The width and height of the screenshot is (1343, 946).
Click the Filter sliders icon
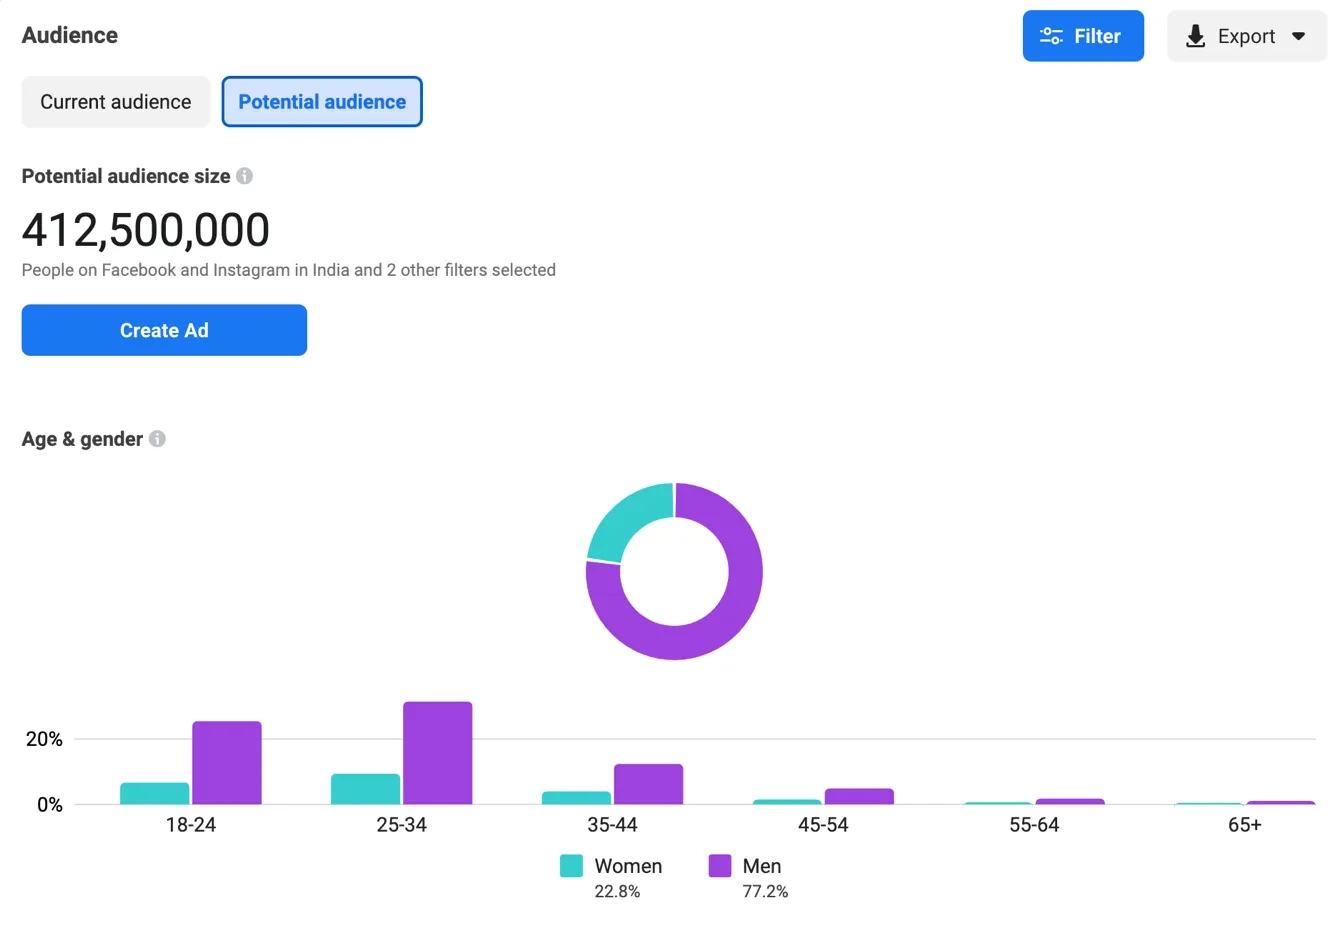1051,36
